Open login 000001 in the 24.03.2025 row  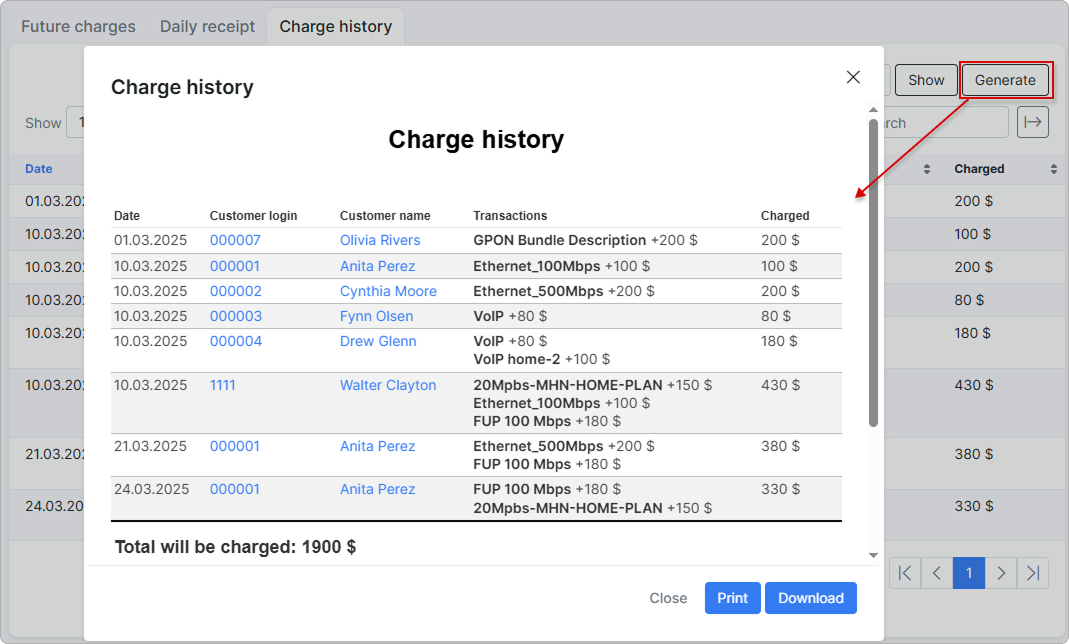(x=235, y=489)
